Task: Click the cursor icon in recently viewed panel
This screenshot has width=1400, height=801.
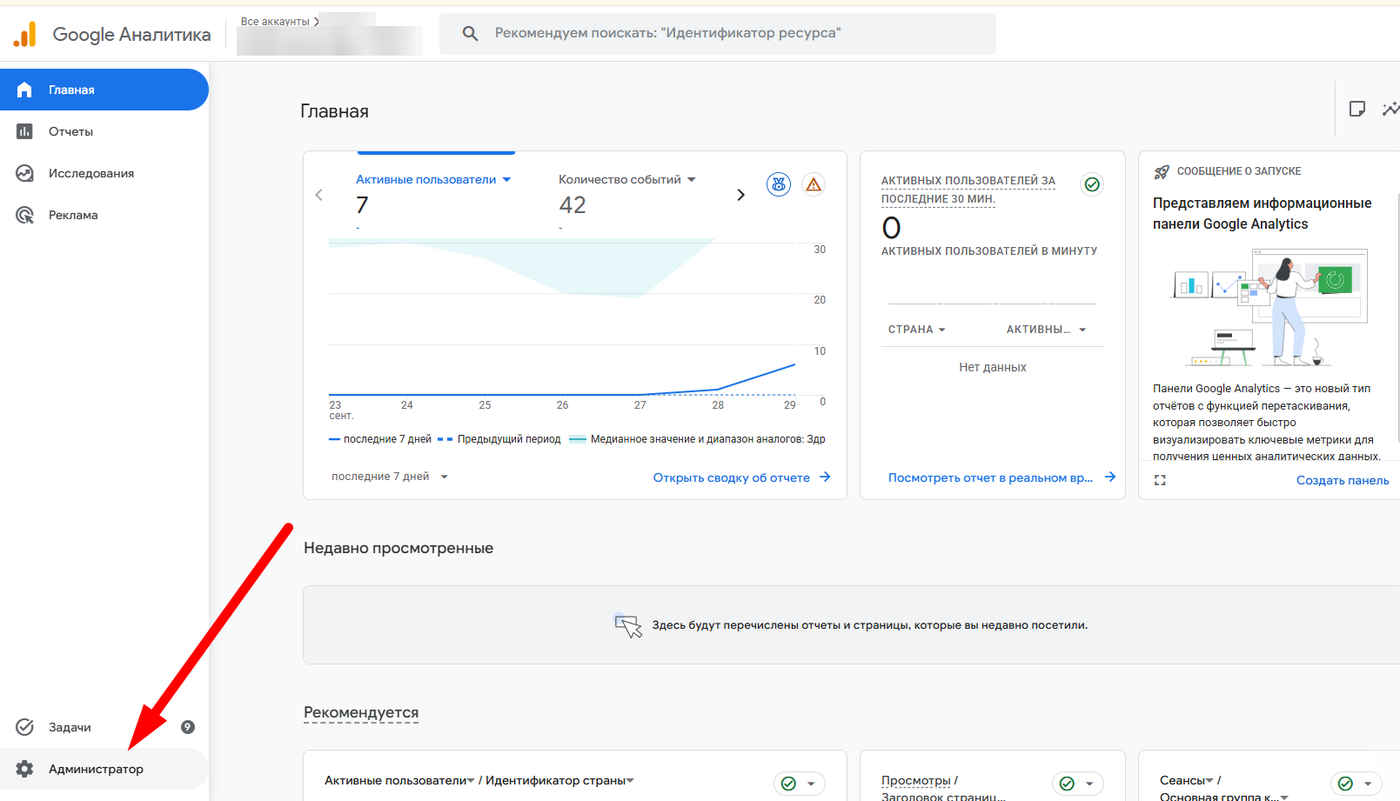Action: (628, 626)
